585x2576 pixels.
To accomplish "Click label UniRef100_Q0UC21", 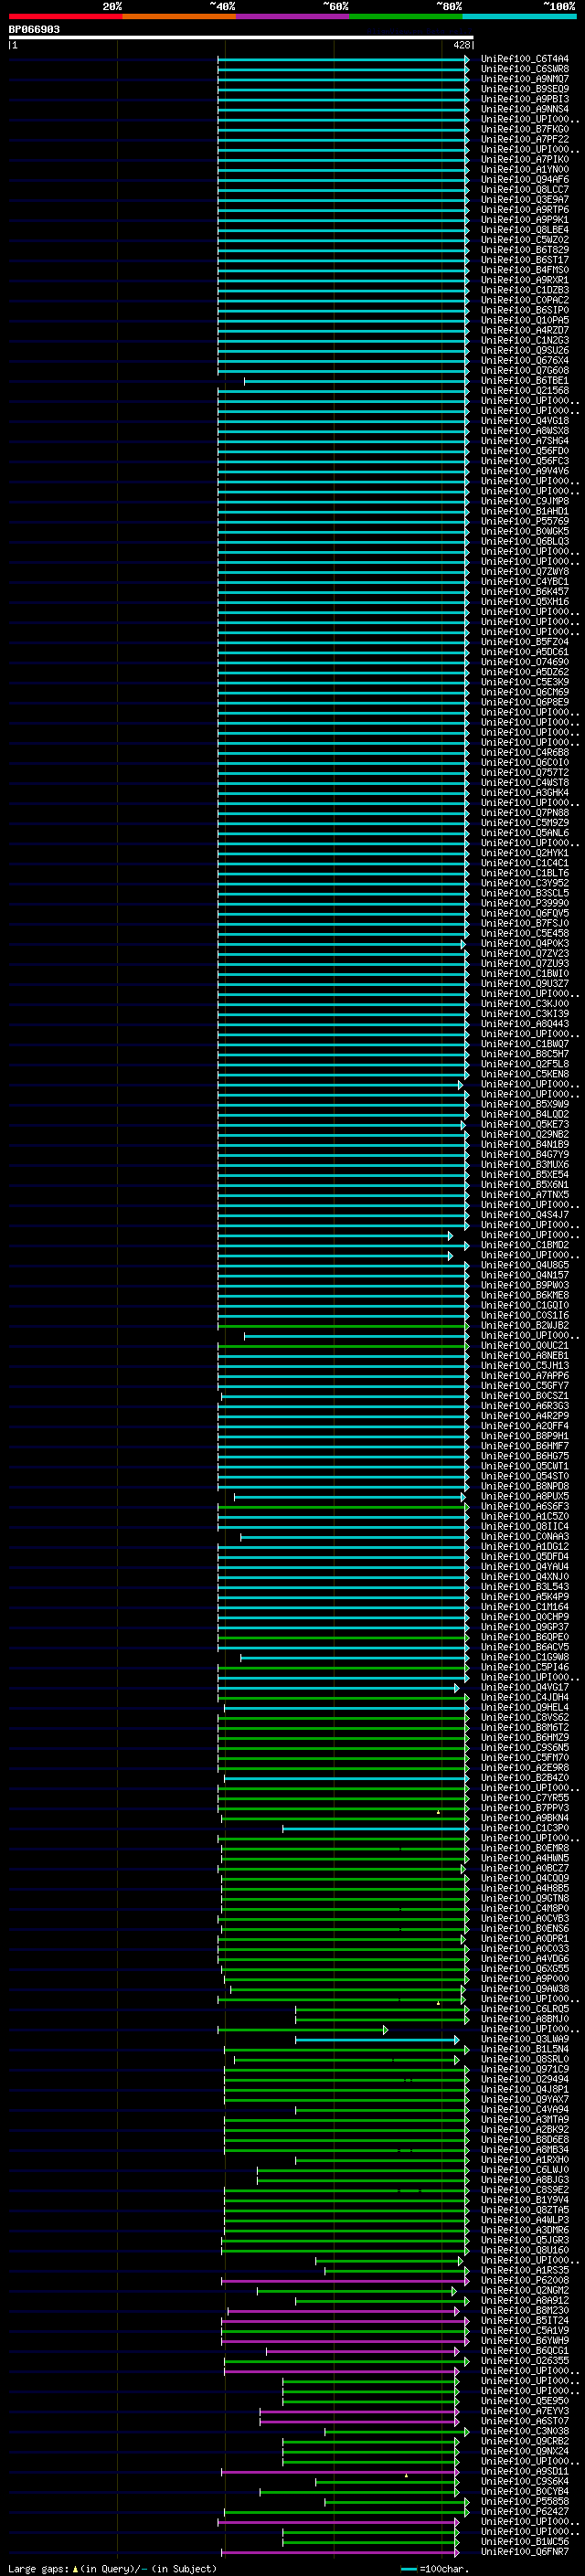I will (525, 1346).
